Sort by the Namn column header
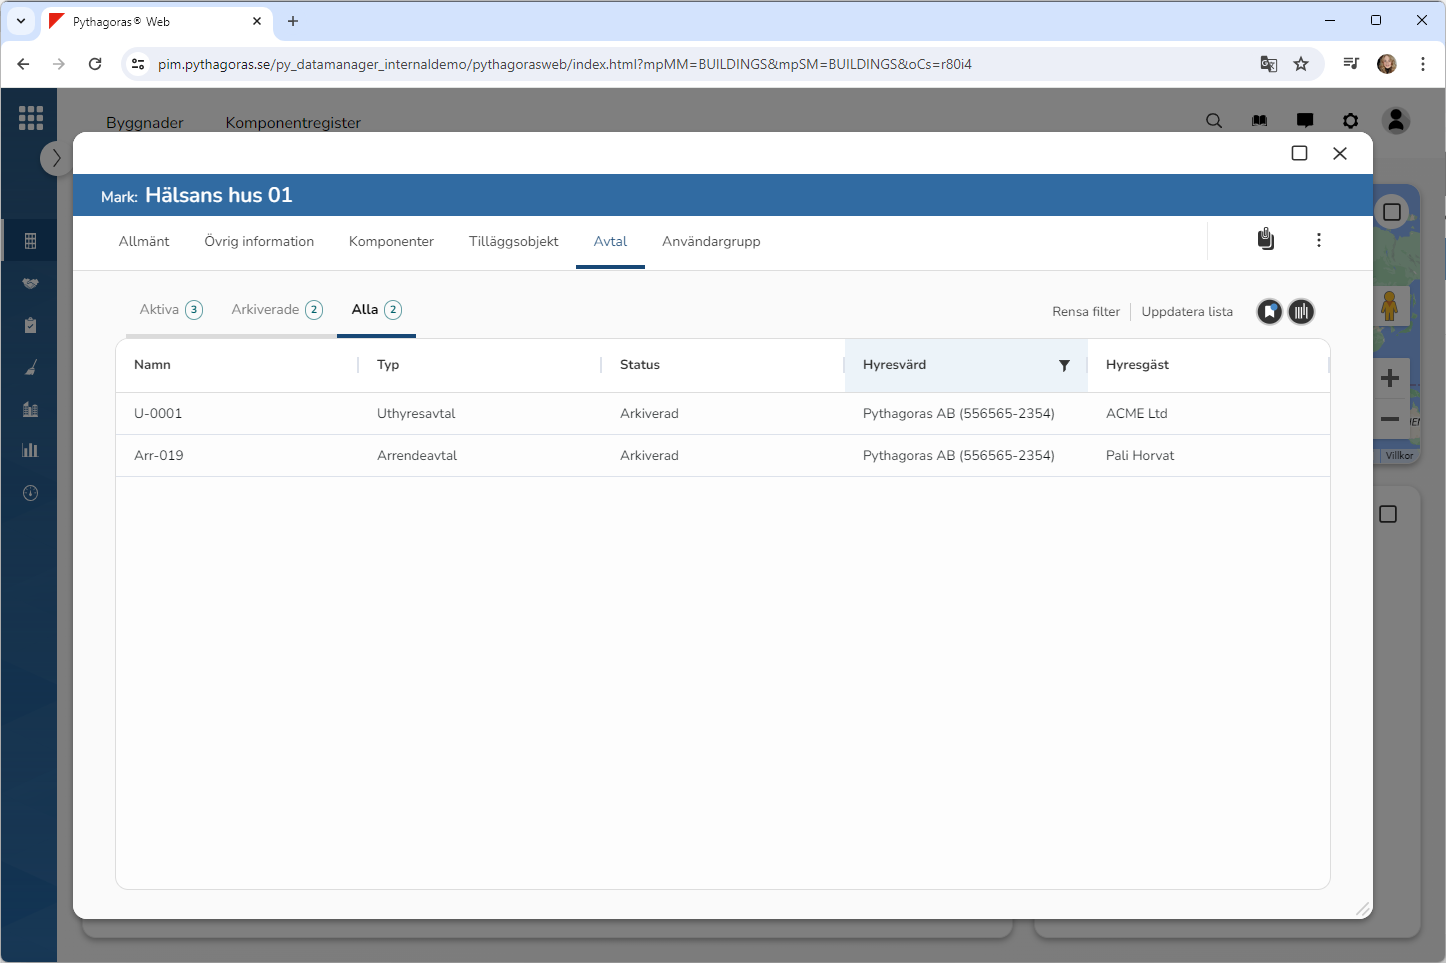Screen dimensions: 1446x963 tap(153, 365)
